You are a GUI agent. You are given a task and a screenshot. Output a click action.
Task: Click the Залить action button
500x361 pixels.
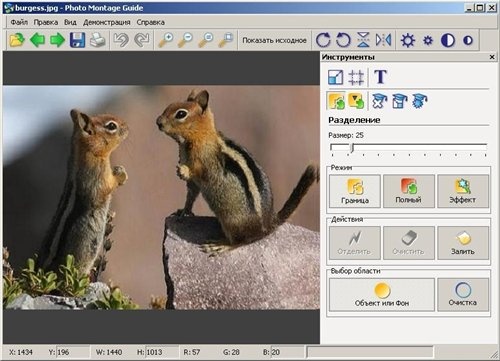(x=463, y=243)
